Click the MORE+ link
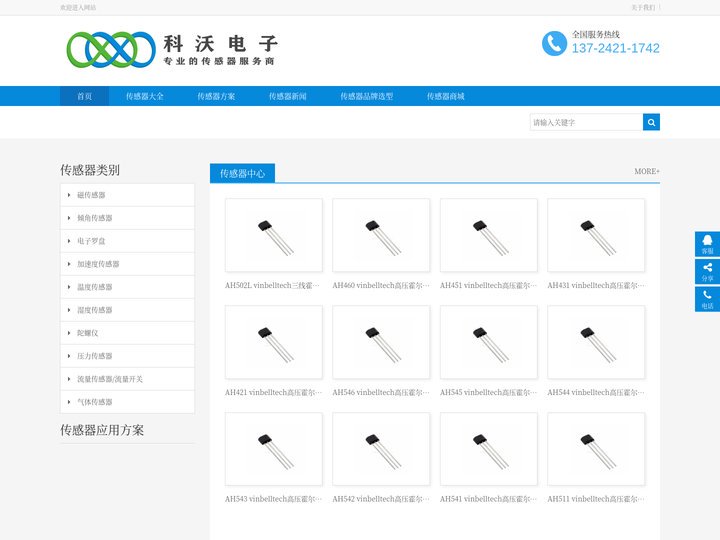The image size is (720, 540). coord(647,171)
